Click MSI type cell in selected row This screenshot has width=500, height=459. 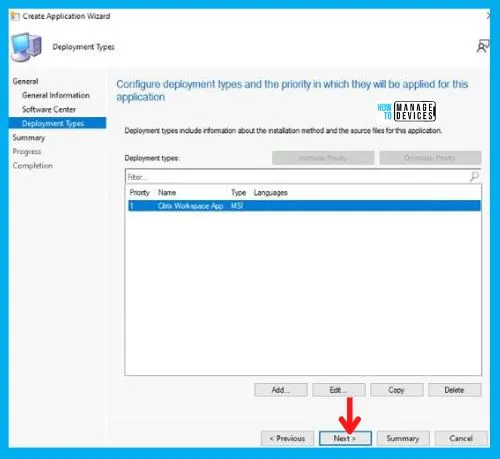237,206
